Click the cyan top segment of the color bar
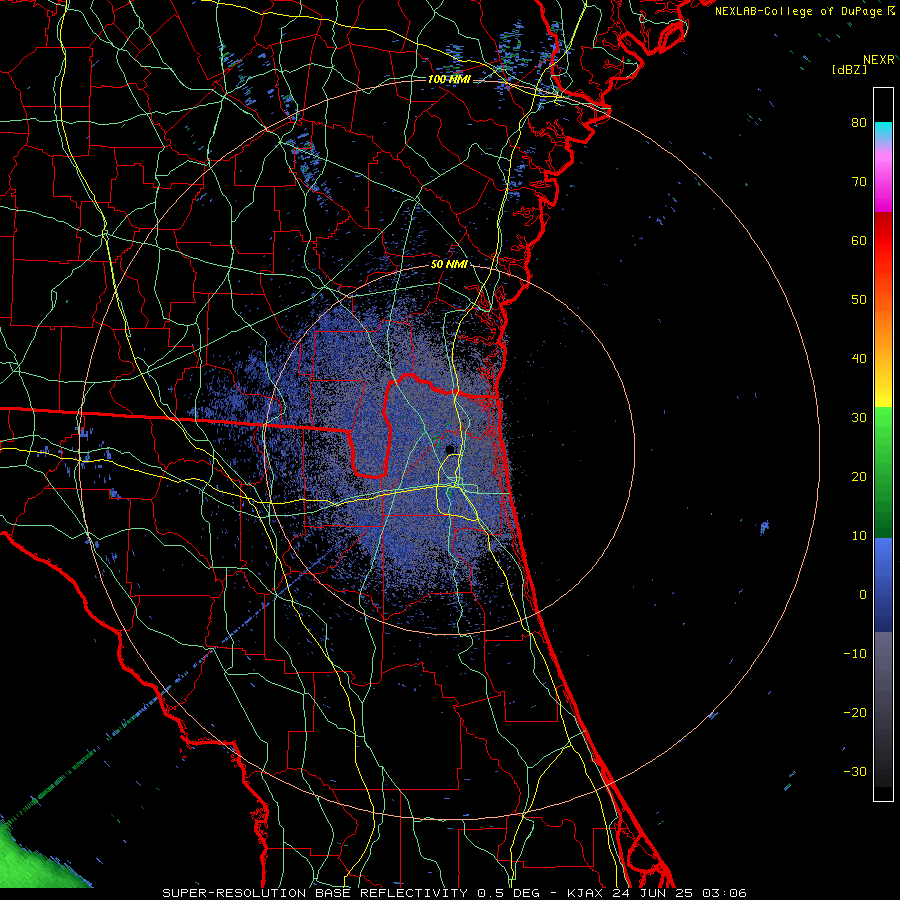 883,132
